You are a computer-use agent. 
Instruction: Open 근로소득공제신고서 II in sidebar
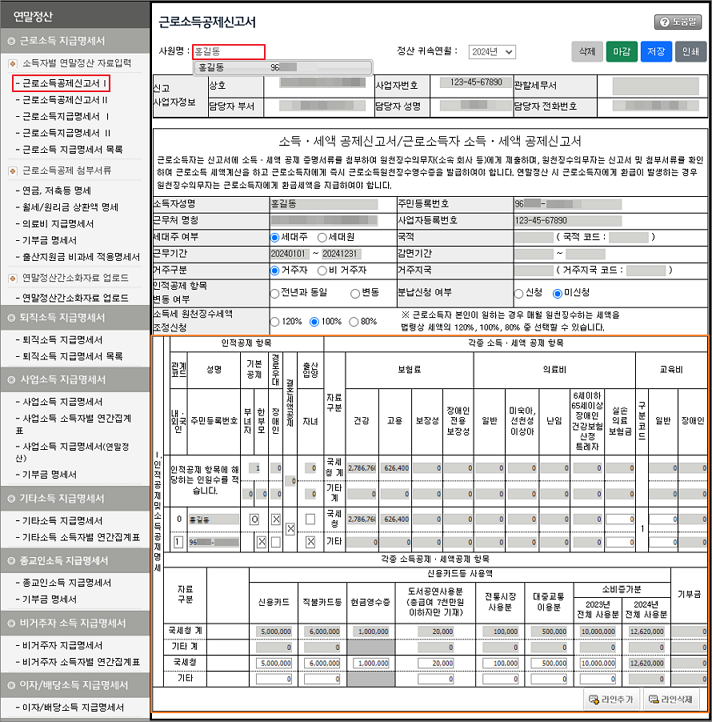[x=65, y=100]
